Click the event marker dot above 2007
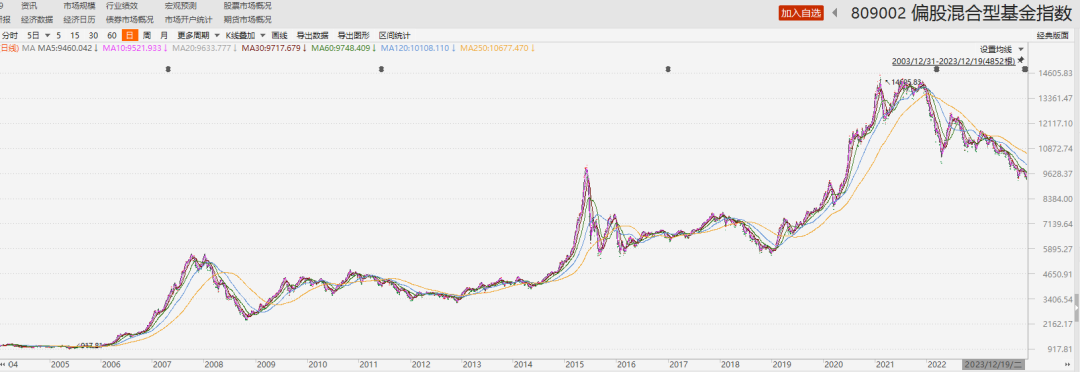The width and height of the screenshot is (1080, 372). click(x=168, y=69)
